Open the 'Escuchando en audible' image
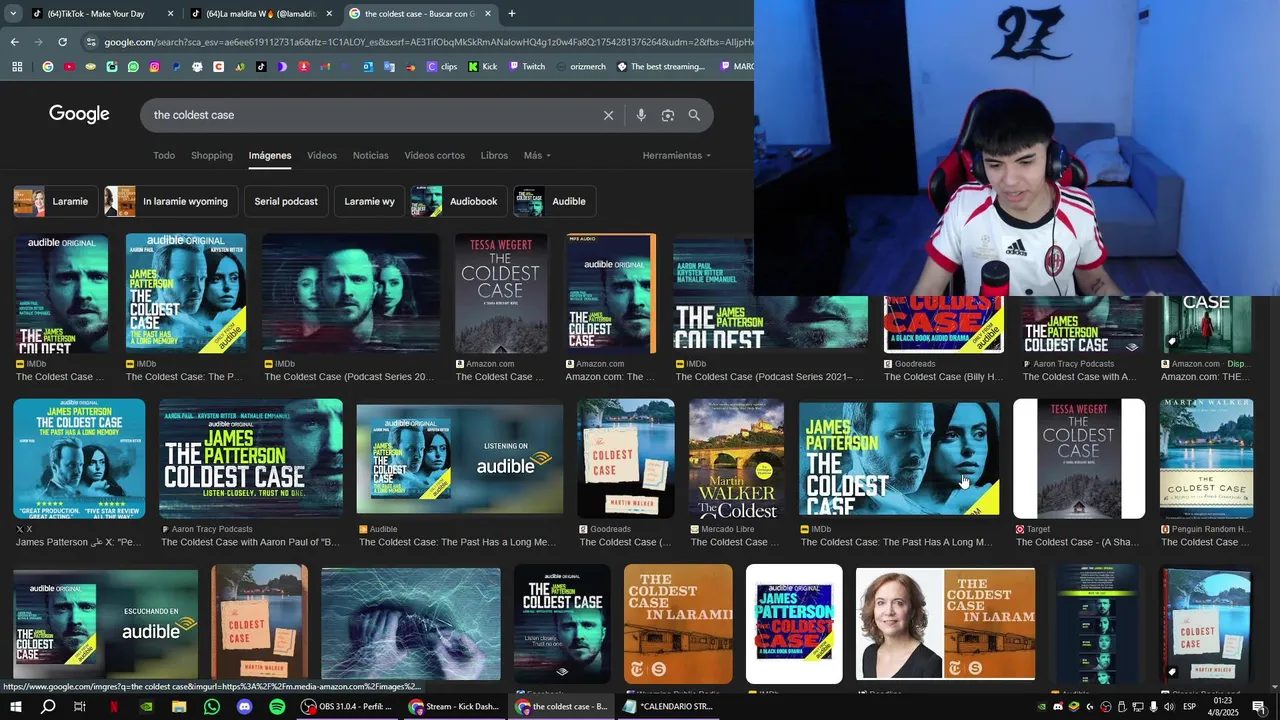This screenshot has width=1280, height=720. [x=105, y=626]
